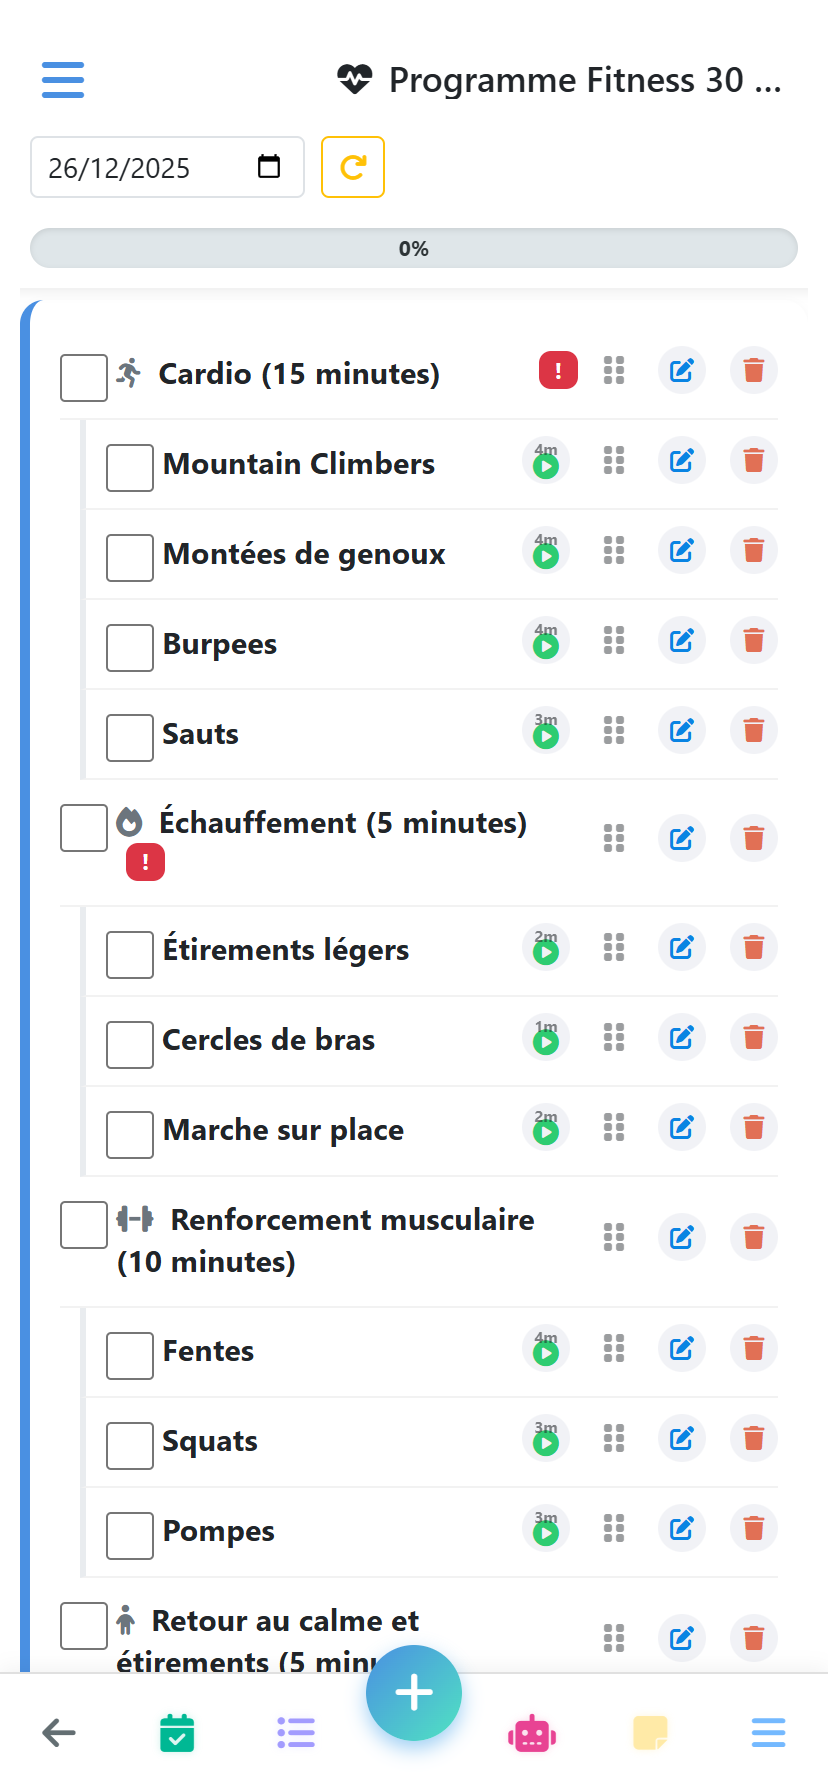This screenshot has width=828, height=1792.
Task: Expand the Renforcement musculaire section title
Action: (x=352, y=1220)
